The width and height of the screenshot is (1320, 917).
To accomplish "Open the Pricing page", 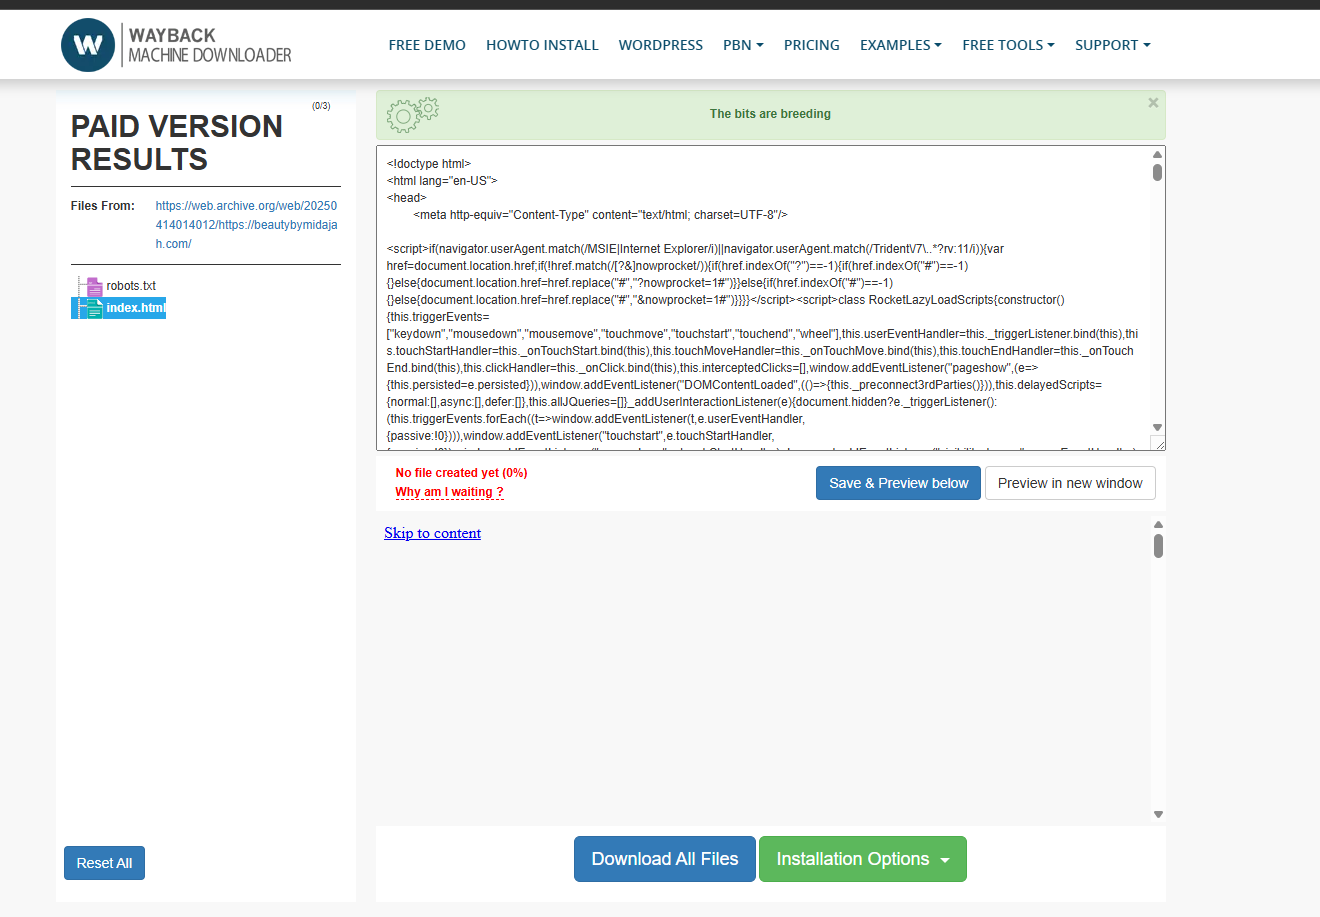I will [x=811, y=45].
